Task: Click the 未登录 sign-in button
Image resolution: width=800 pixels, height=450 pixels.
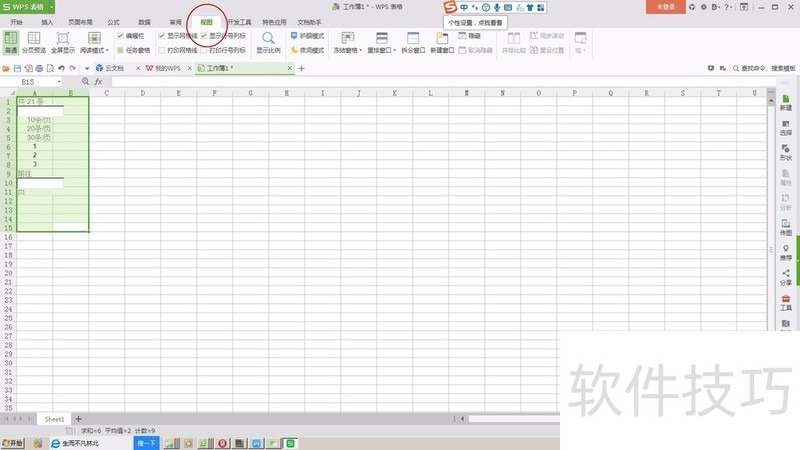Action: (665, 7)
